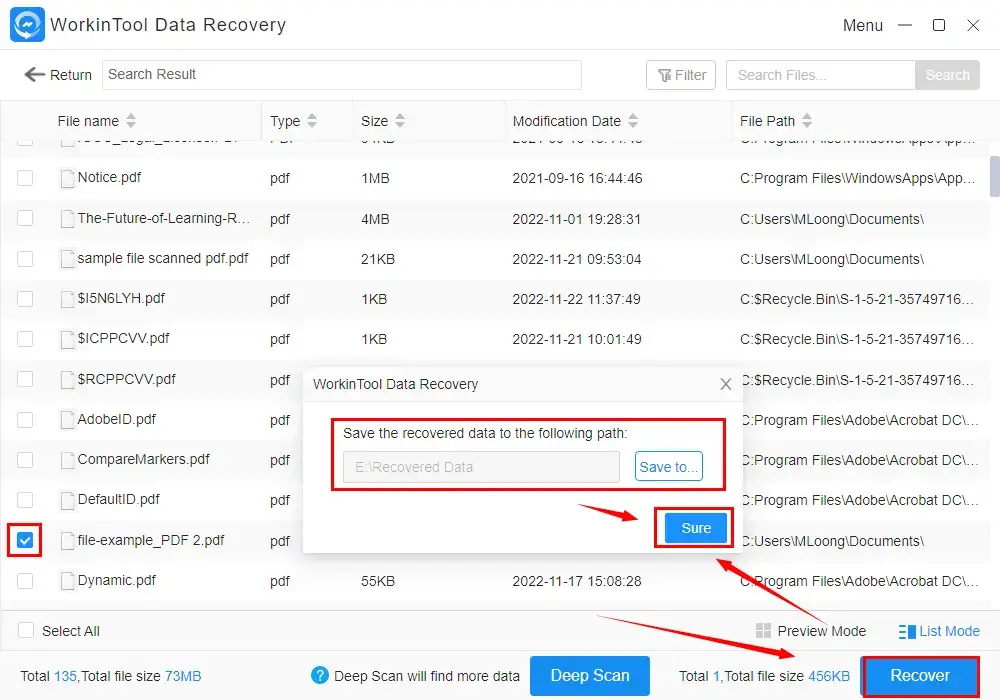Check the sample file scanned pdf.pdf checkbox
The height and width of the screenshot is (700, 1000).
pos(25,258)
